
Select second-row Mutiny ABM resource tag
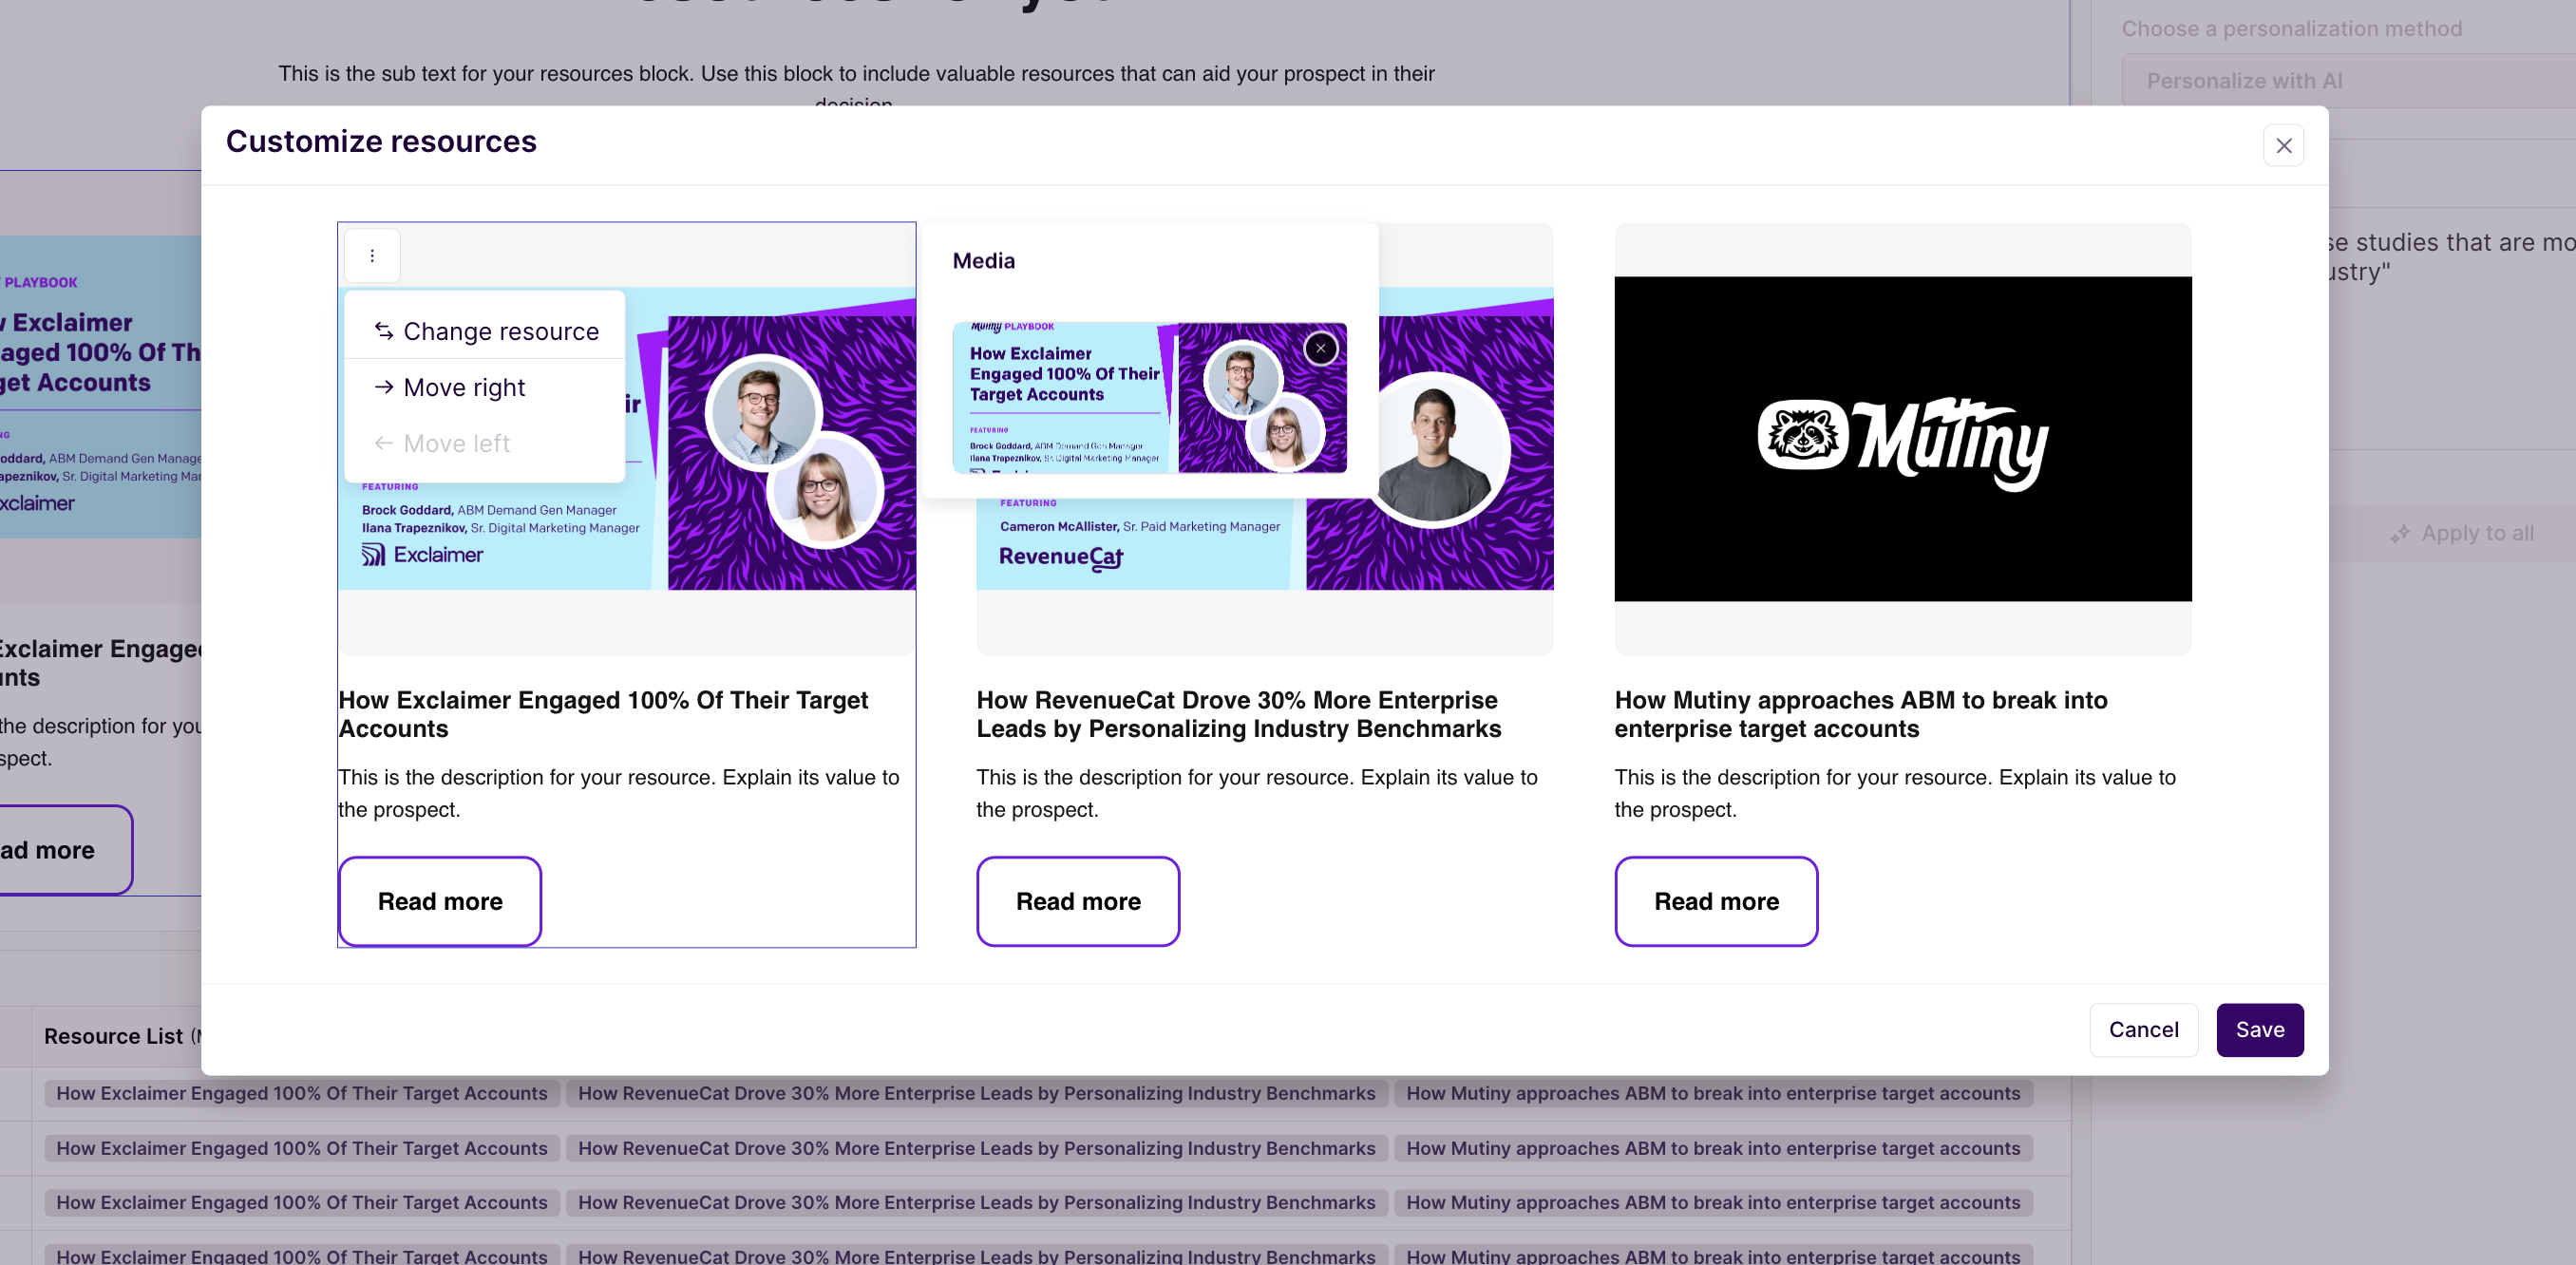(x=1713, y=1148)
